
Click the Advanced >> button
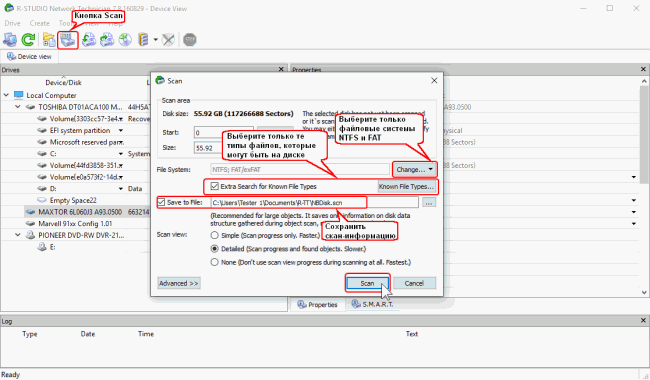(179, 283)
